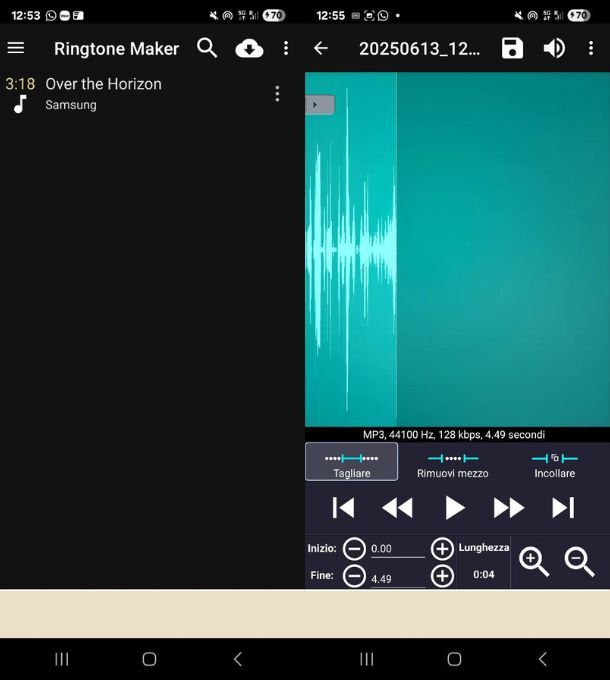Open Ringtone Maker overflow menu
The height and width of the screenshot is (680, 610).
tap(286, 48)
